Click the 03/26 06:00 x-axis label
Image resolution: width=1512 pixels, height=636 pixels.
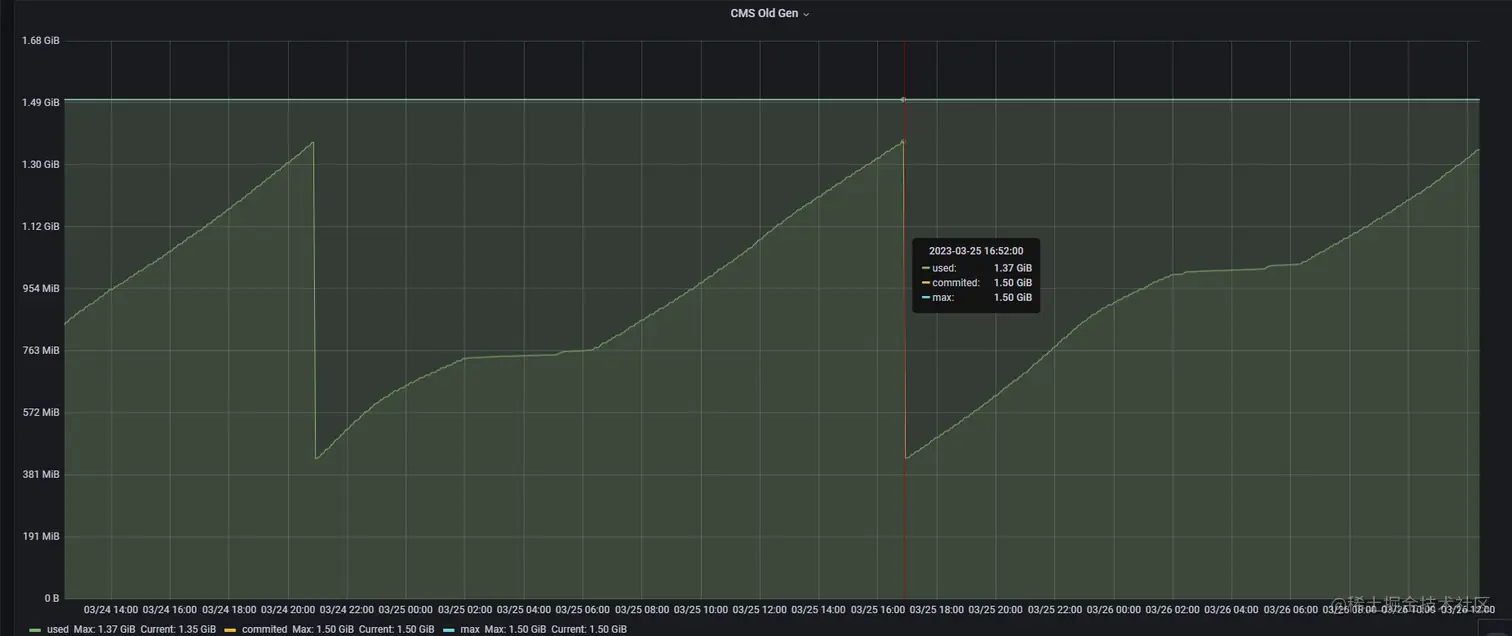(1291, 609)
